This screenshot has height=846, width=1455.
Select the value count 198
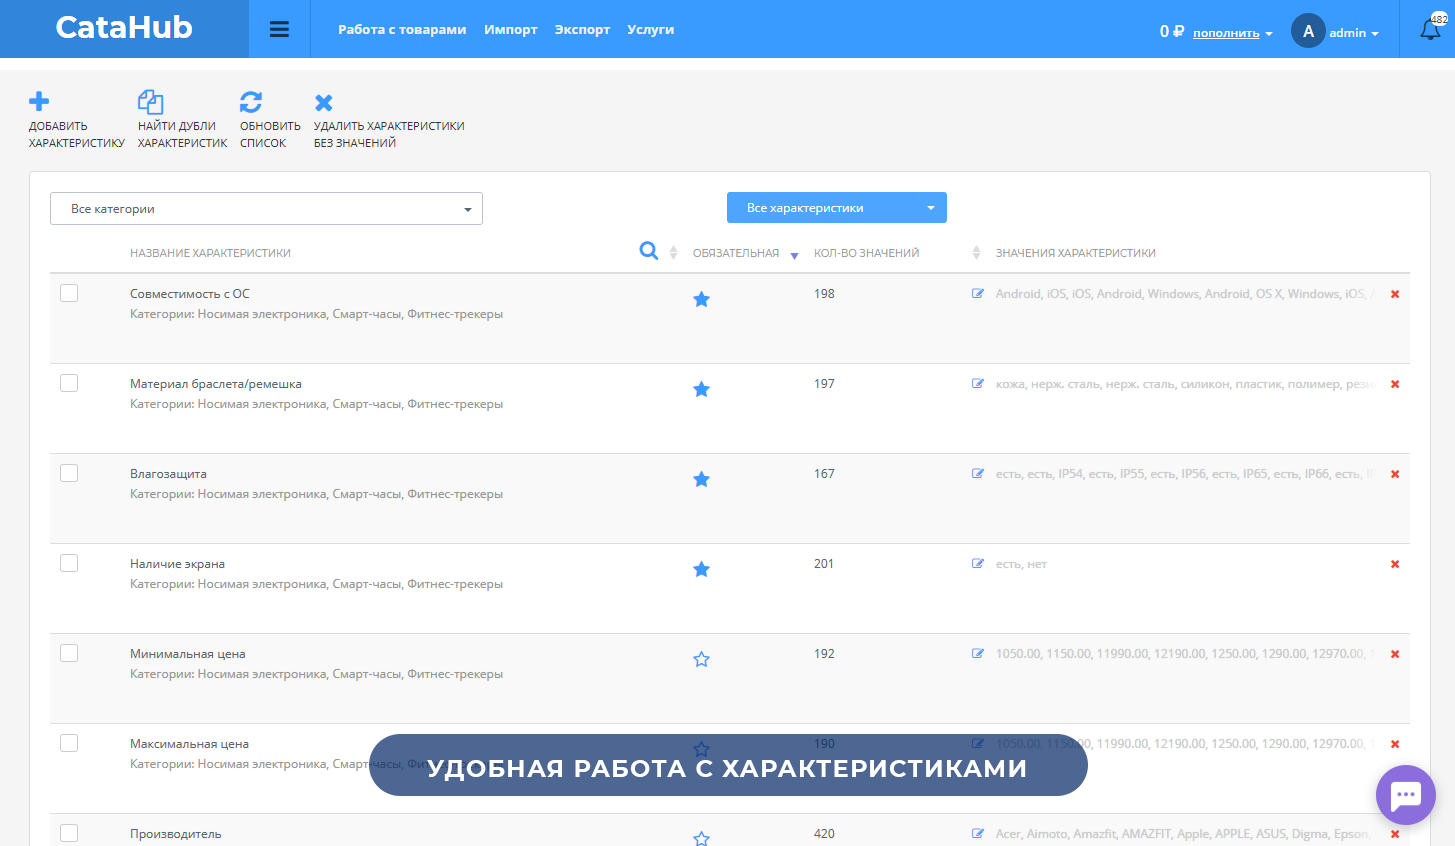pyautogui.click(x=824, y=294)
